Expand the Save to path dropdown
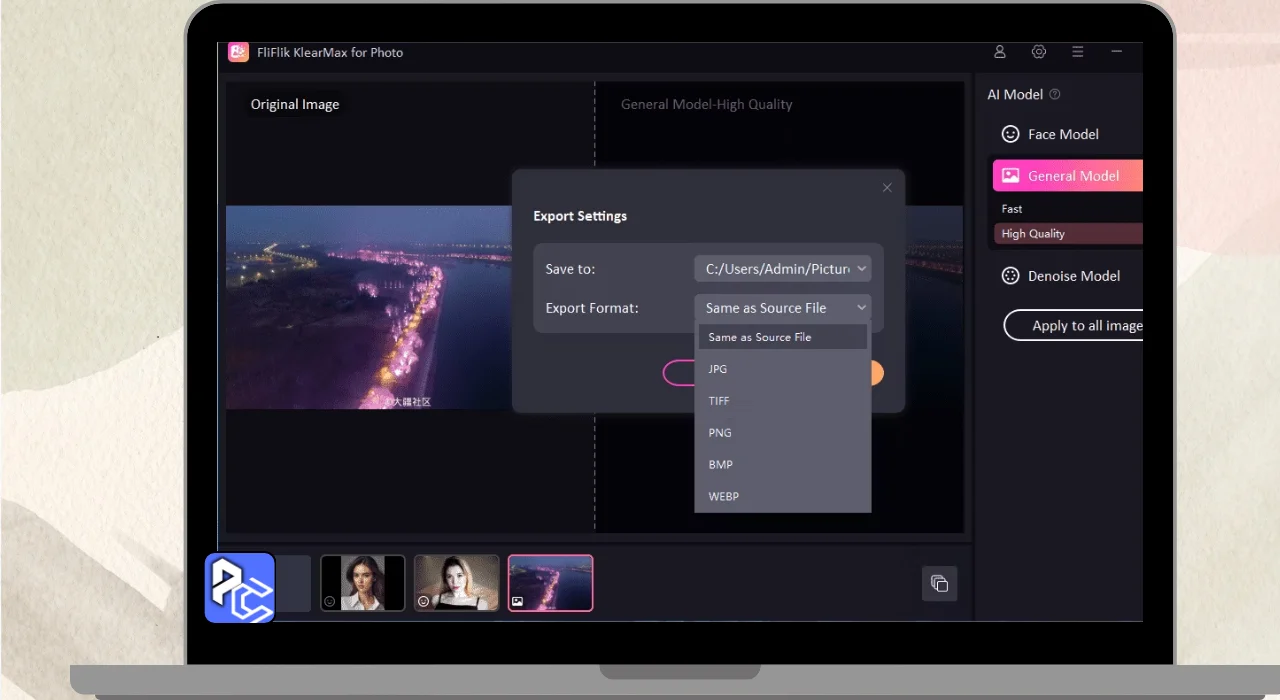Image resolution: width=1280 pixels, height=700 pixels. coord(782,269)
